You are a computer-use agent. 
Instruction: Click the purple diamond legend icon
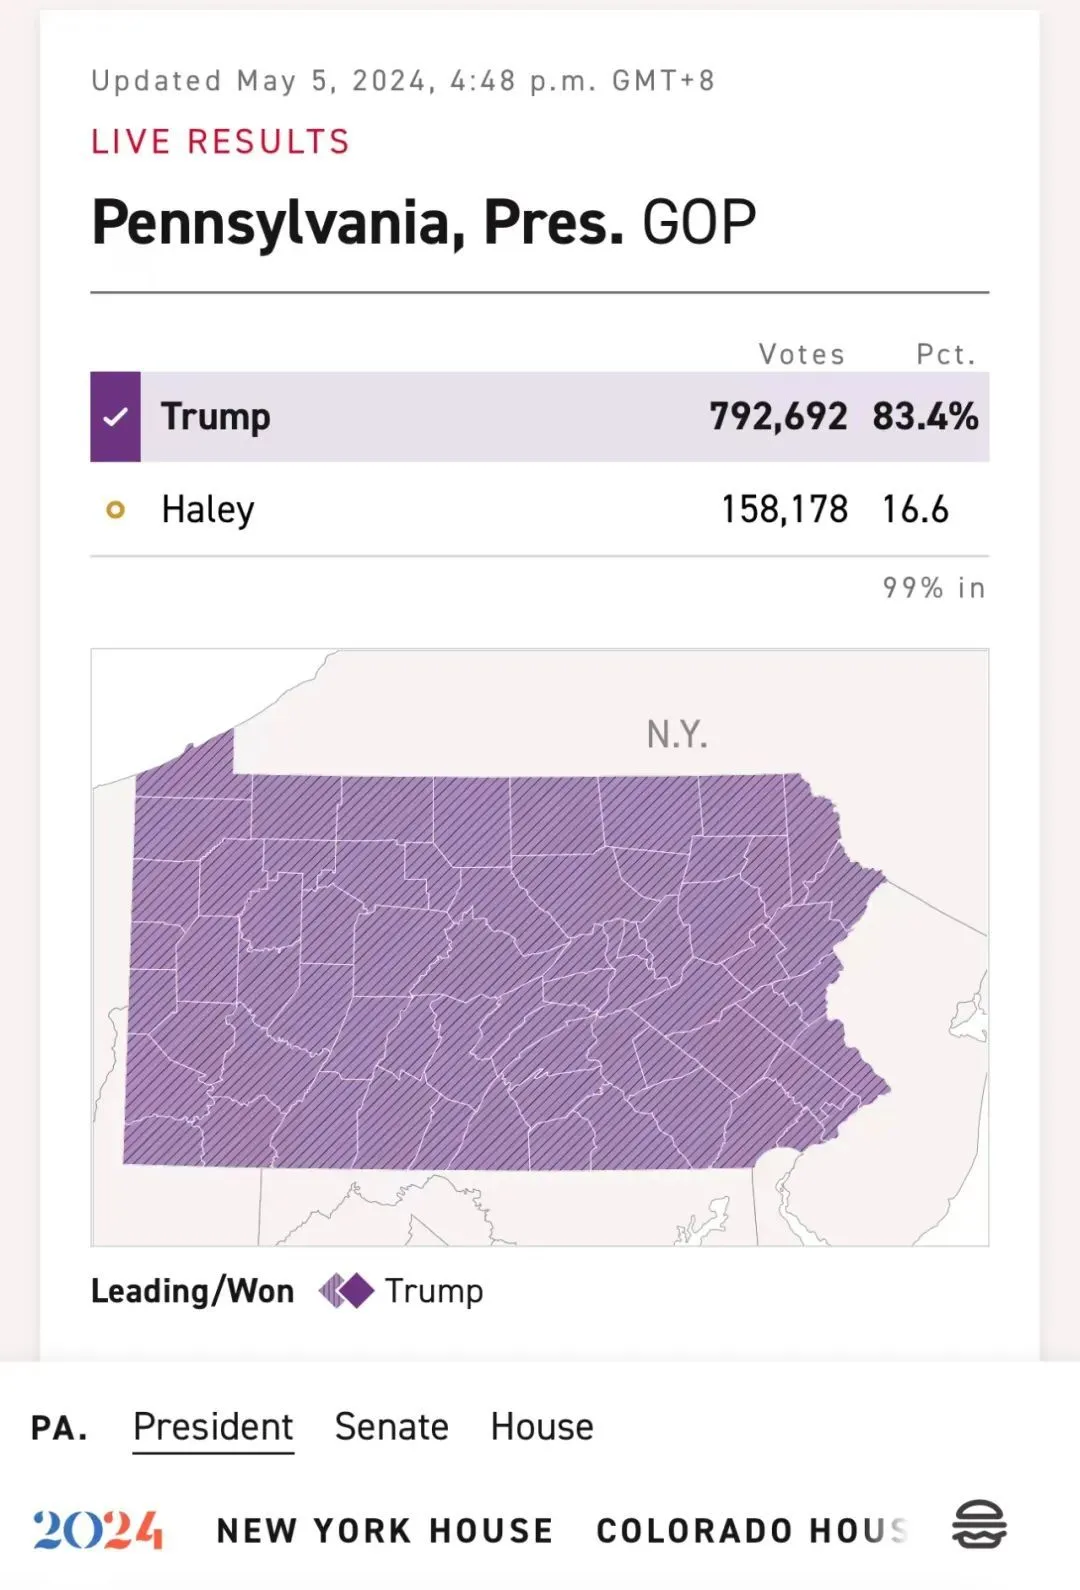[x=346, y=1291]
